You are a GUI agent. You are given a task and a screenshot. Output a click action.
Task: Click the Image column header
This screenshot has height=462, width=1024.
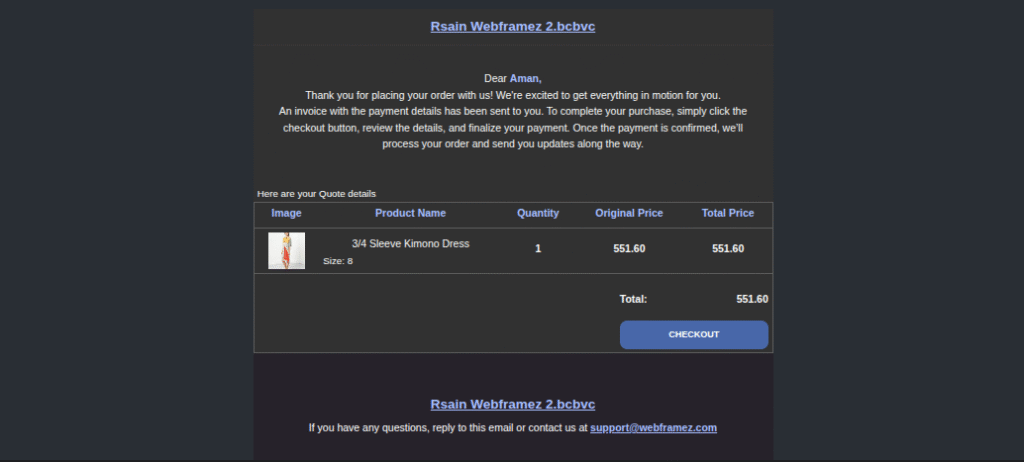pos(286,213)
